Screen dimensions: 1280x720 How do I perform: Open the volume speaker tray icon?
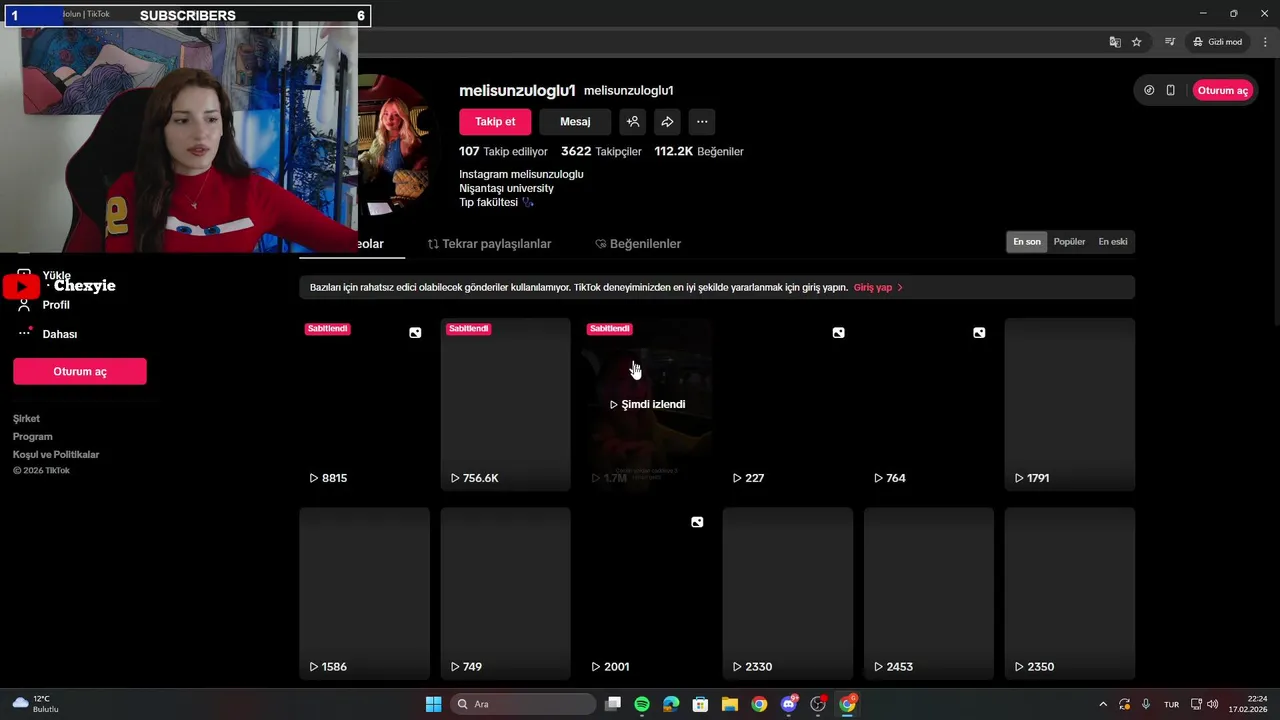[1212, 704]
